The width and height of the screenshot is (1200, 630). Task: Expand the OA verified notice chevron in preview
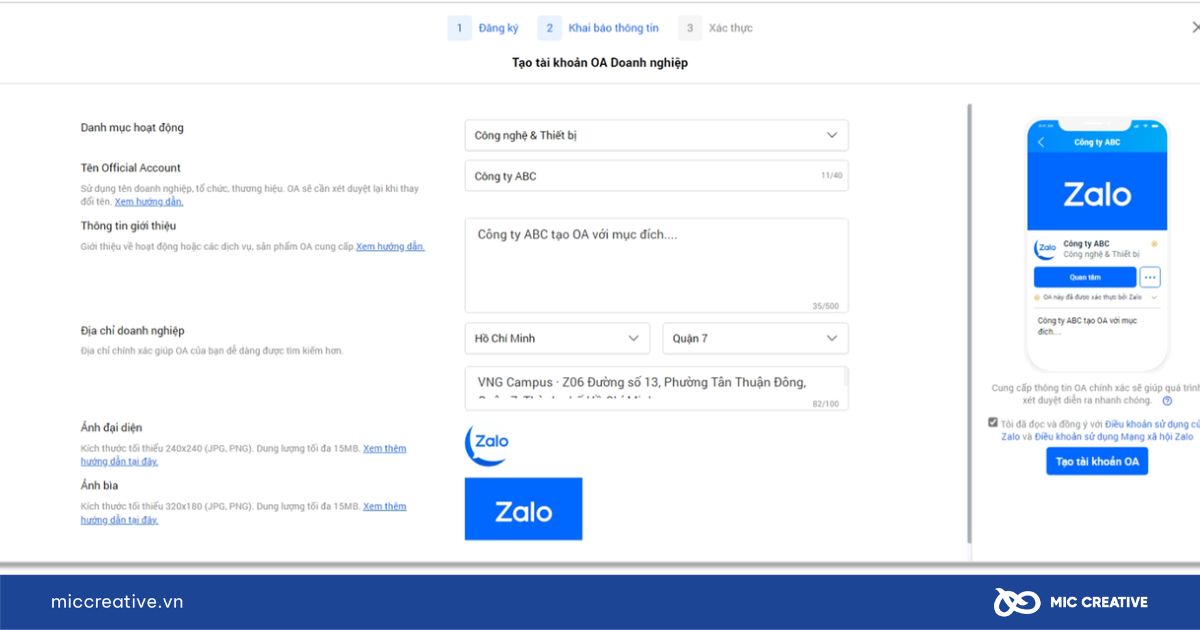(1155, 297)
